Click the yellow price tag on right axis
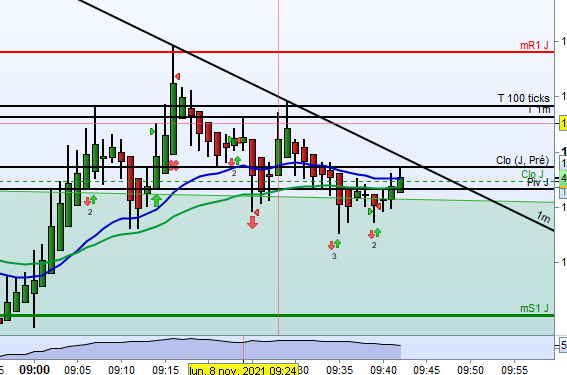 pyautogui.click(x=563, y=123)
